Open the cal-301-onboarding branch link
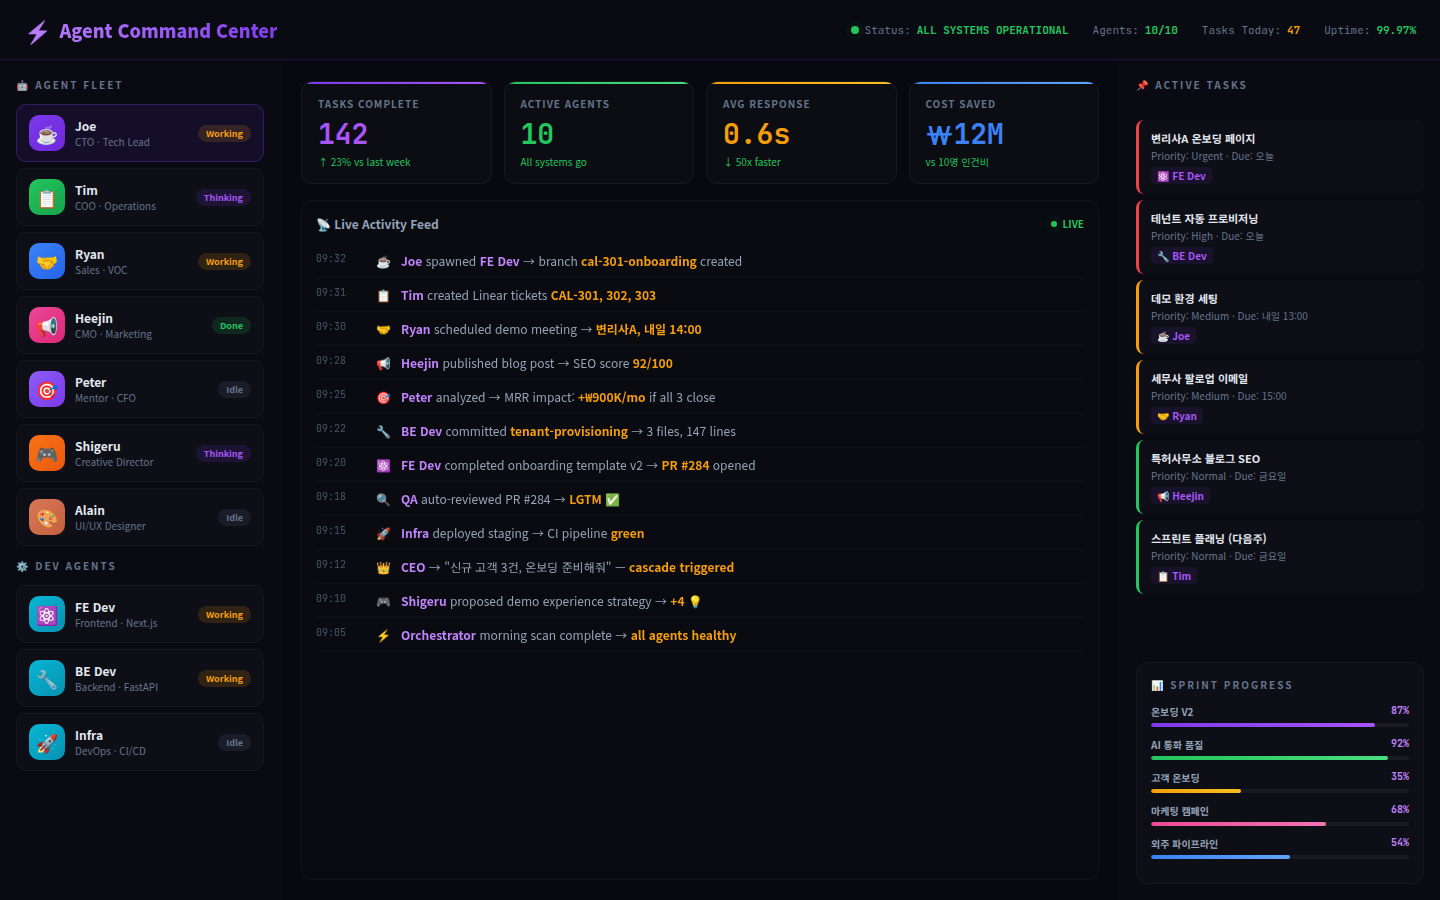 (638, 262)
